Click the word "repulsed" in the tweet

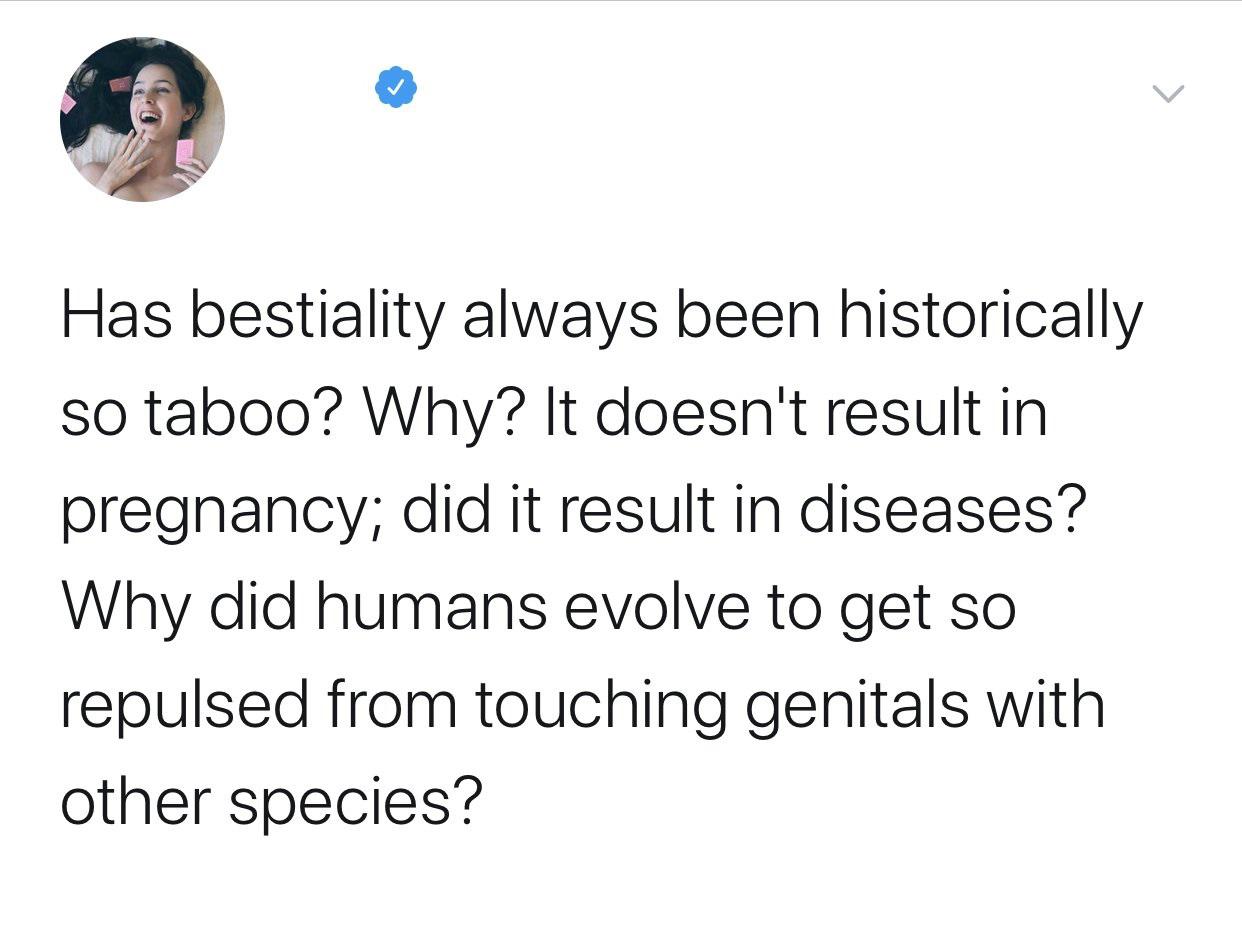pos(185,705)
